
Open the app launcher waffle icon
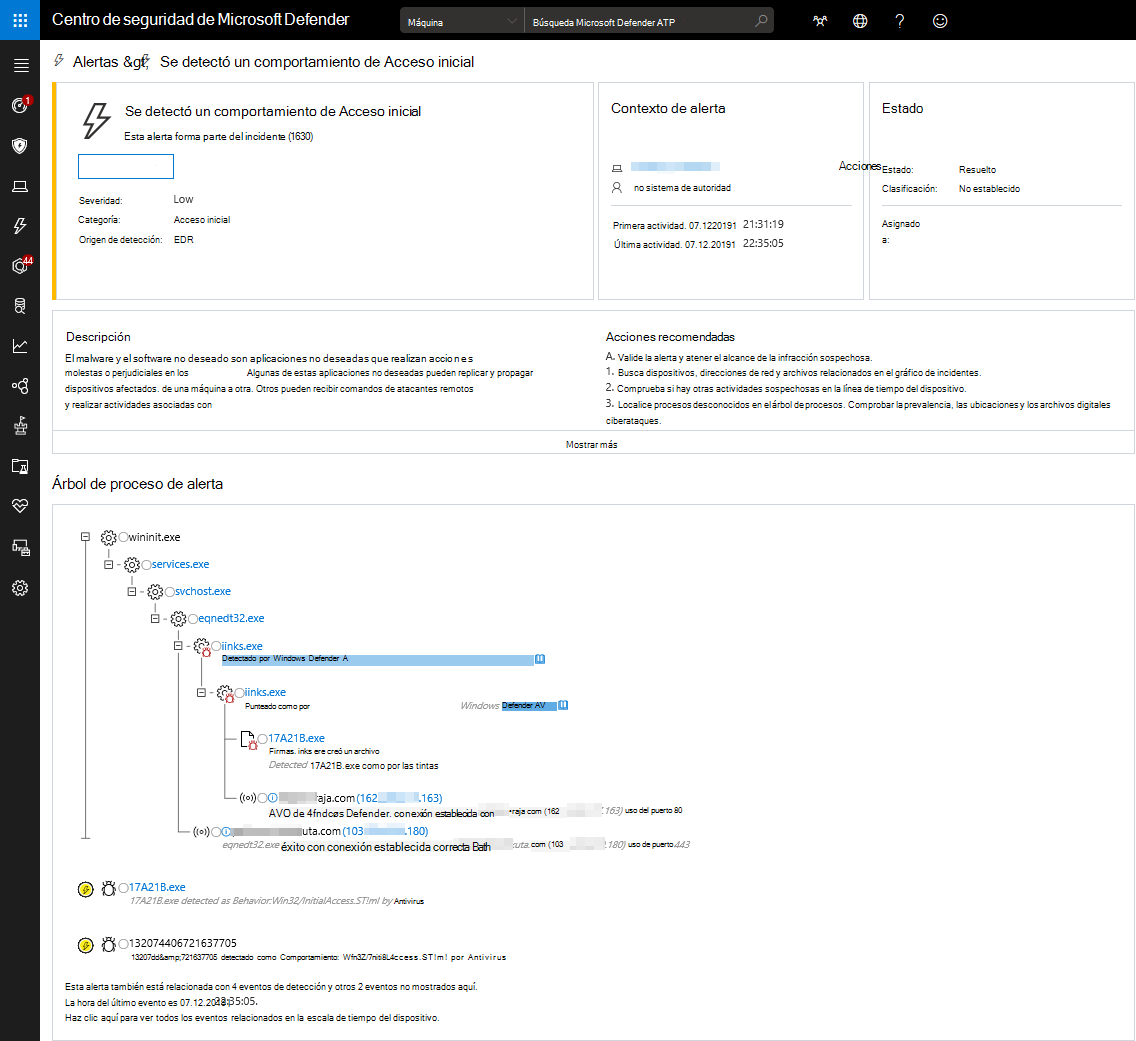coord(20,20)
